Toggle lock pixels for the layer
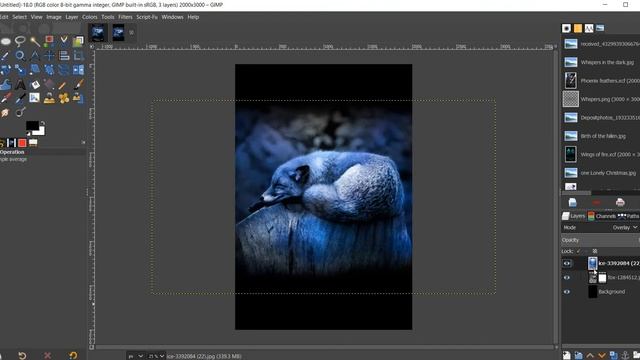Screen dimensions: 640x360 point(578,251)
